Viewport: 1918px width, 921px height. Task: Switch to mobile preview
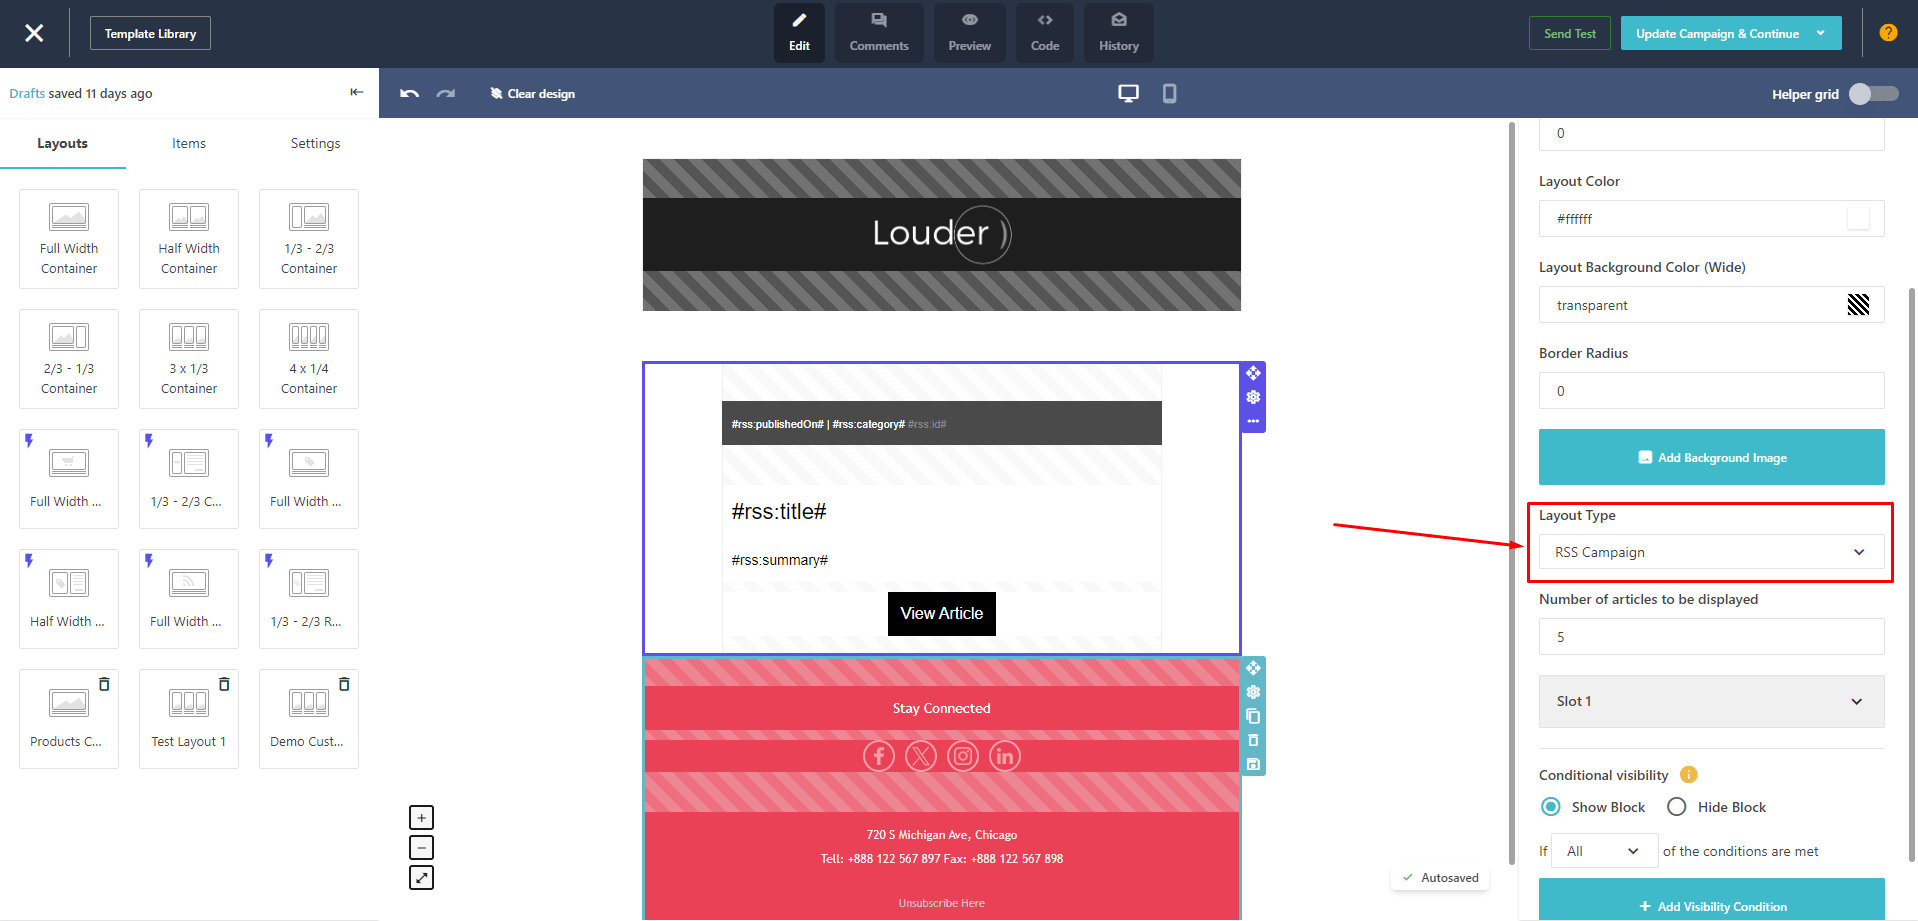click(x=1169, y=93)
